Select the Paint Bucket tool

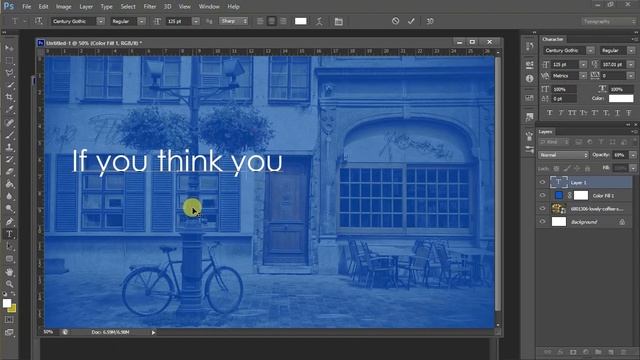point(9,184)
